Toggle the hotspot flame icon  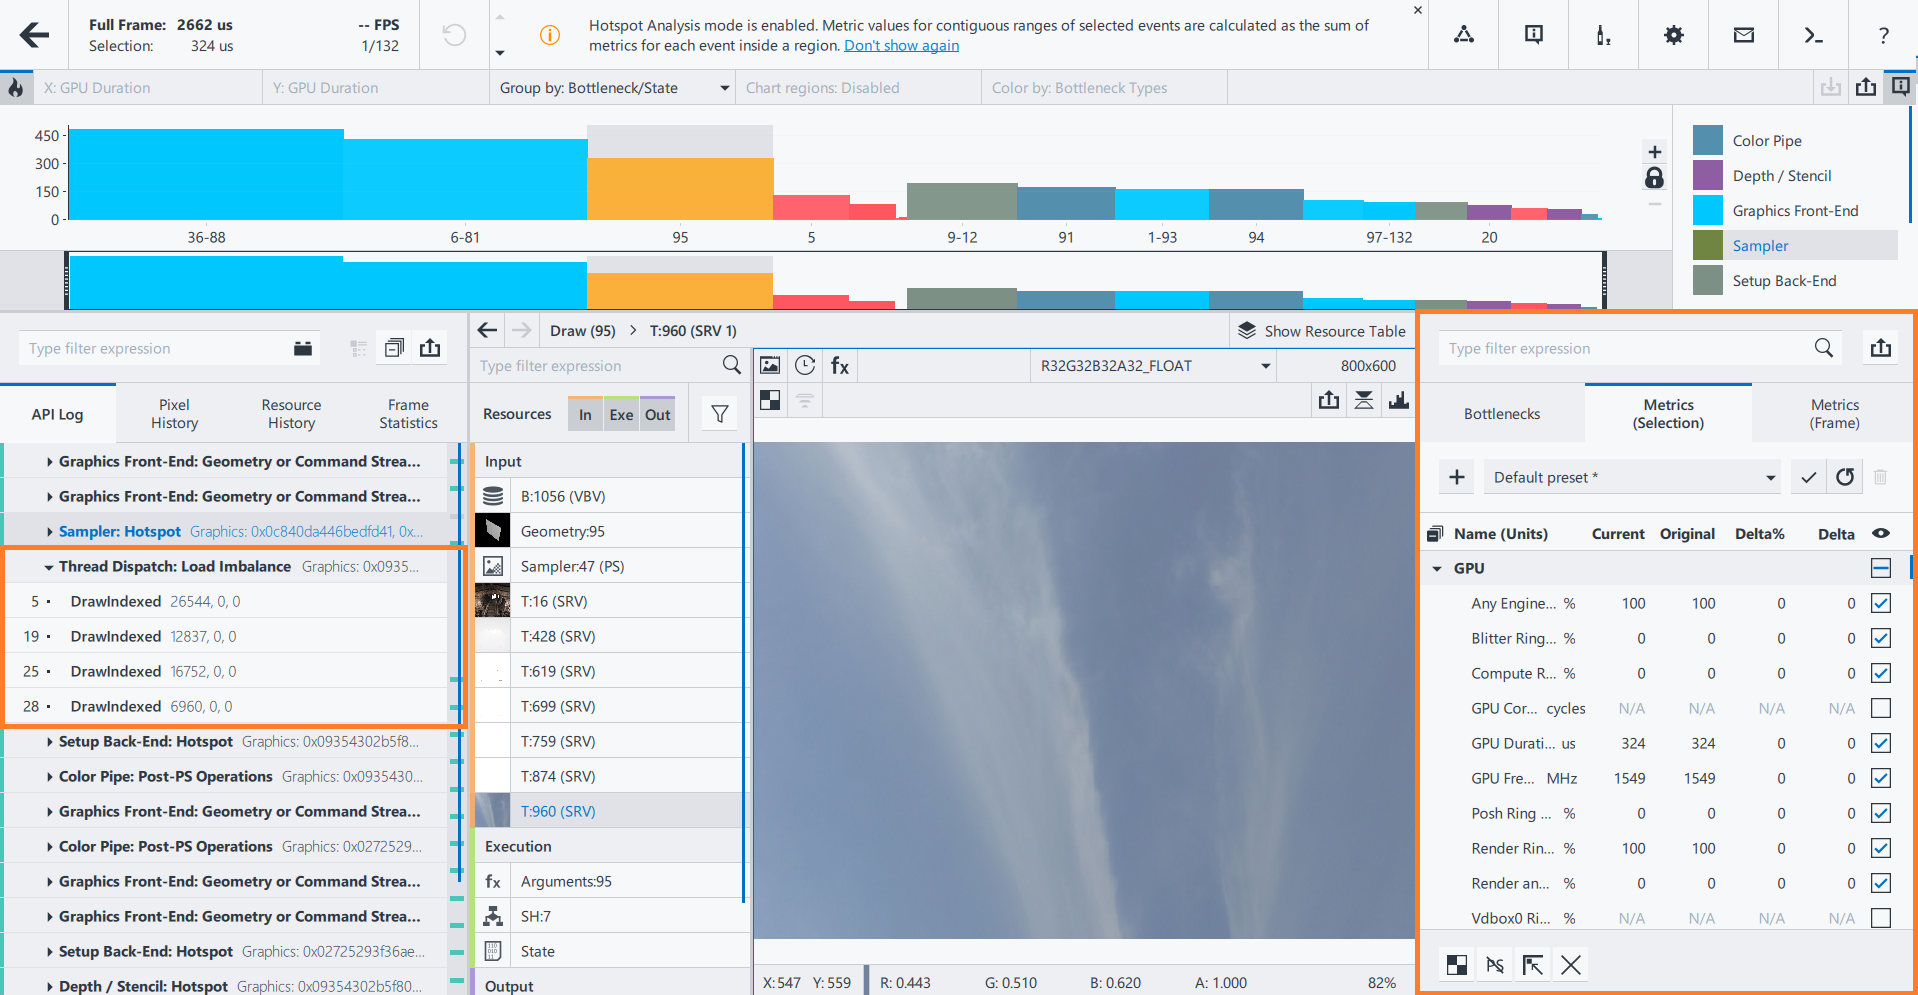point(16,88)
